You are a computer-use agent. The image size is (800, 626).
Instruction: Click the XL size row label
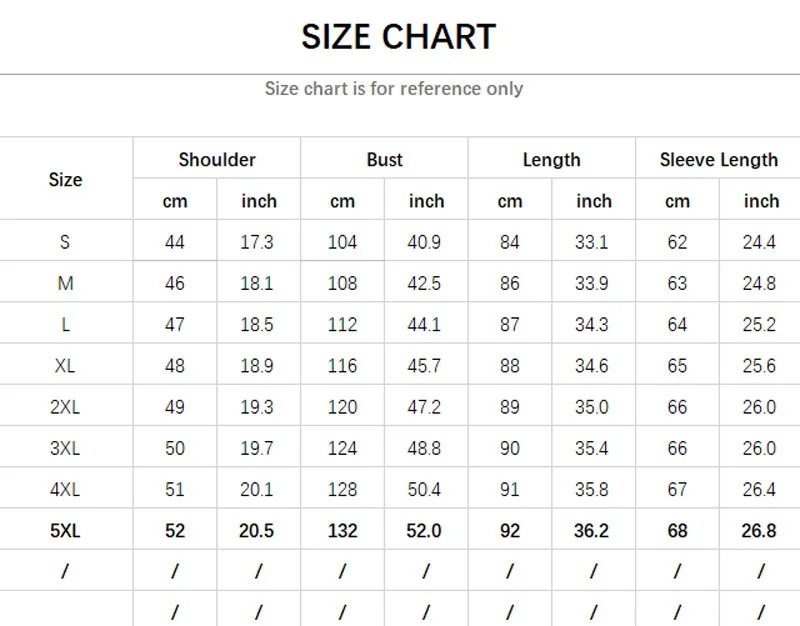tap(65, 366)
